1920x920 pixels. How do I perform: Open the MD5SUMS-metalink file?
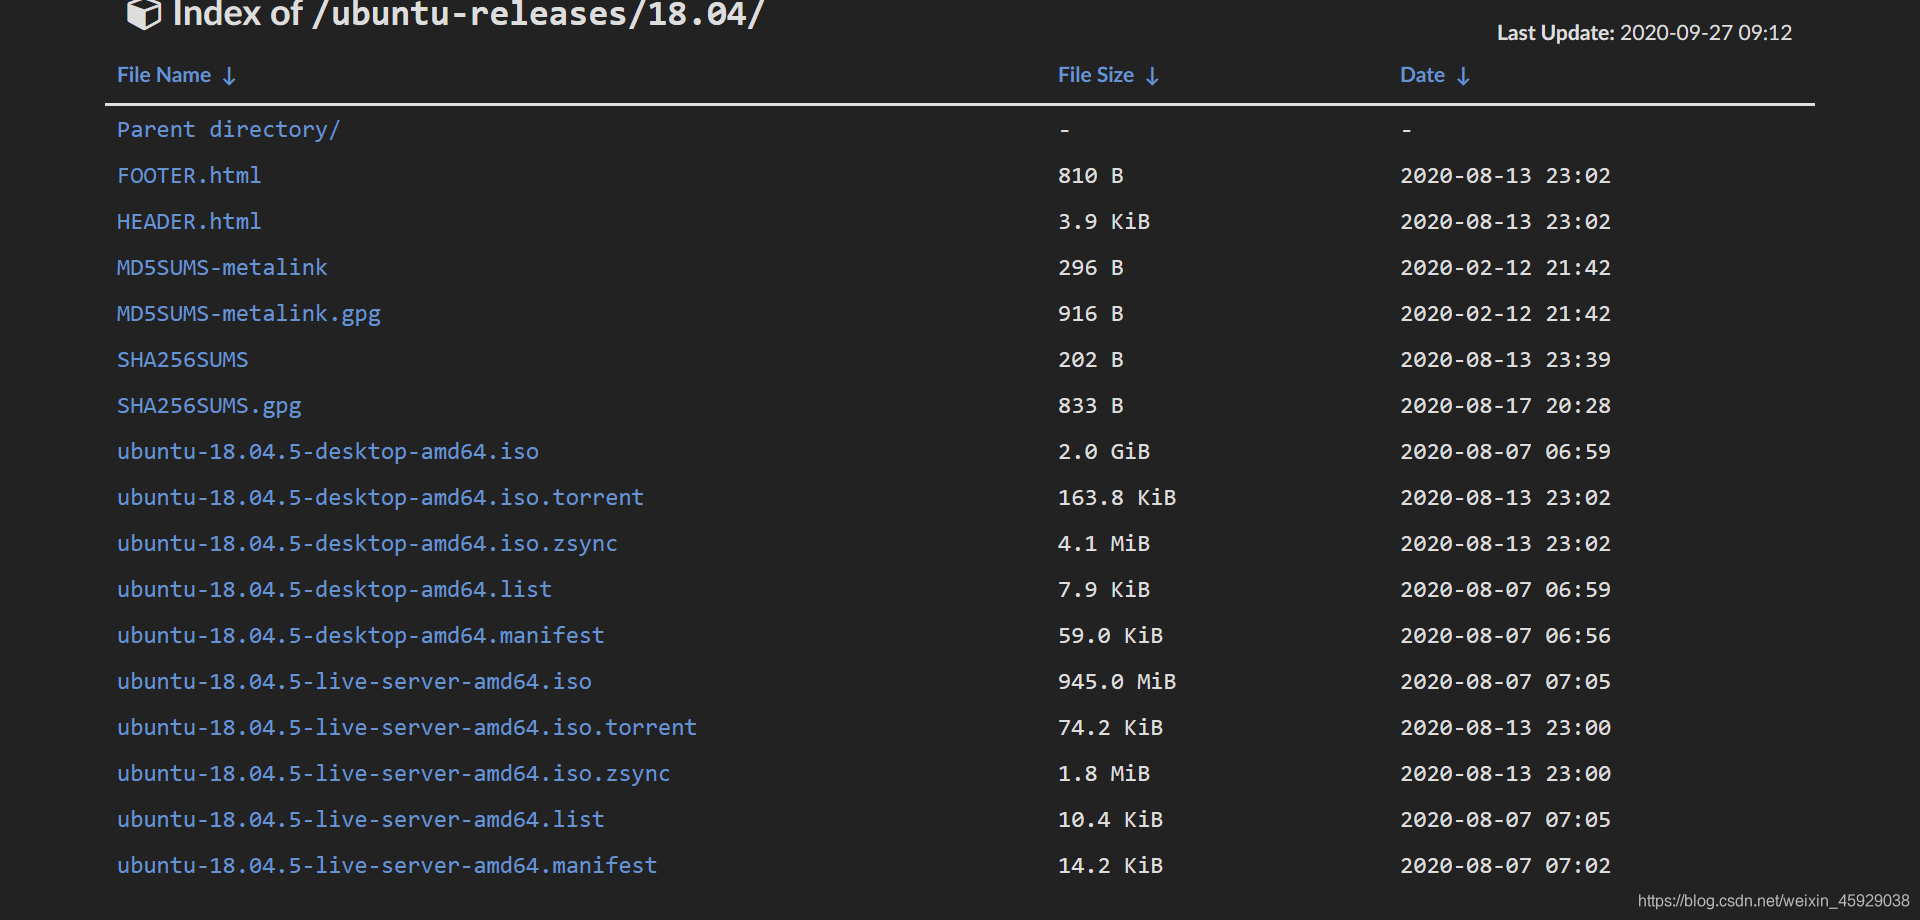[222, 268]
